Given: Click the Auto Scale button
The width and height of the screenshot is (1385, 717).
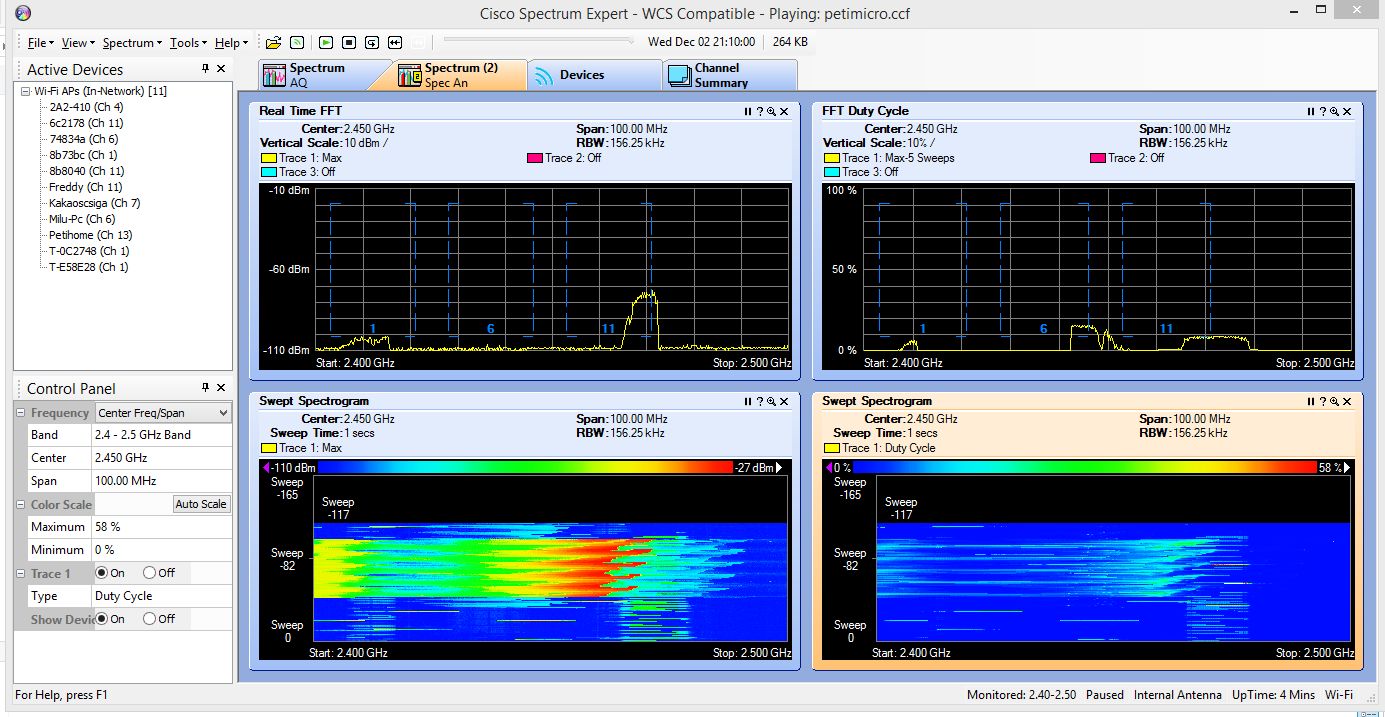Looking at the screenshot, I should click(x=201, y=504).
